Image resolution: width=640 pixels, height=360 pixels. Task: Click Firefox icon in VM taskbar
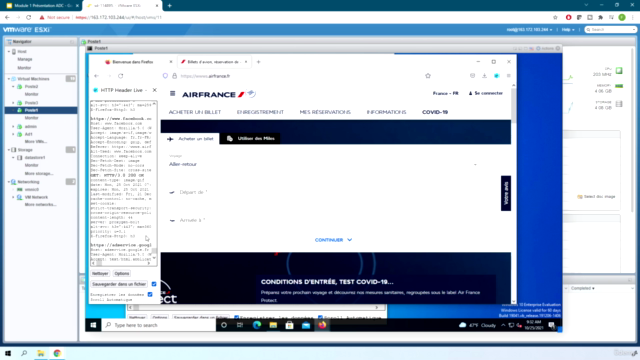point(322,325)
